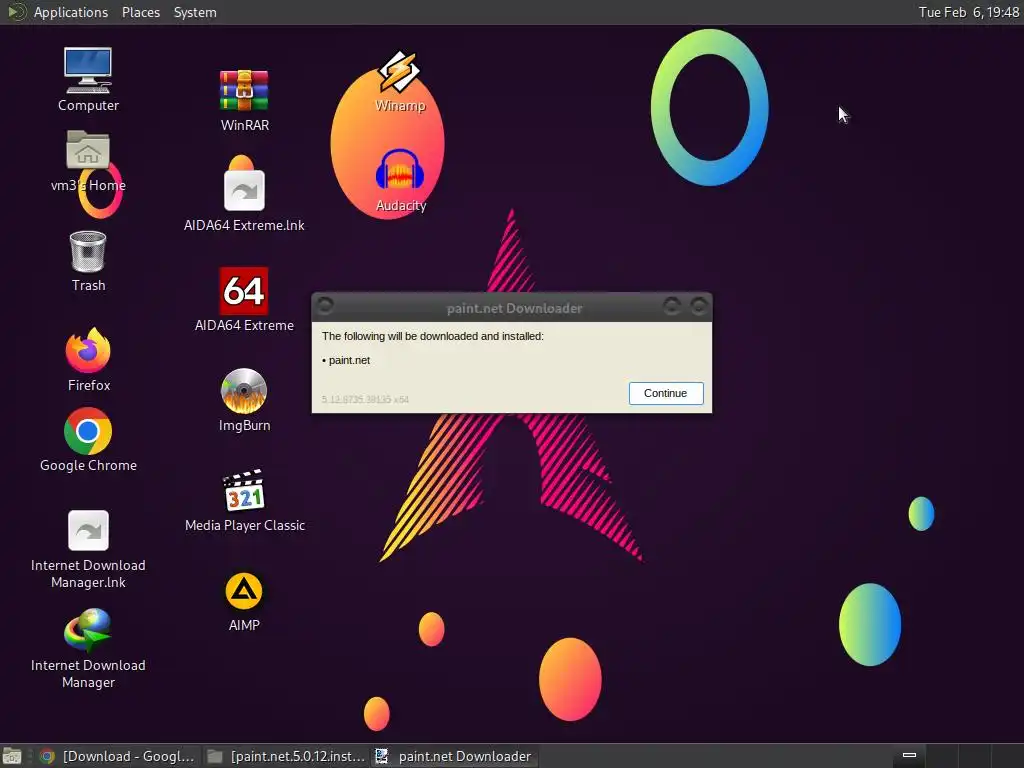Screen dimensions: 1024x768
Task: Open WinRAR desktop icon
Action: 244,91
